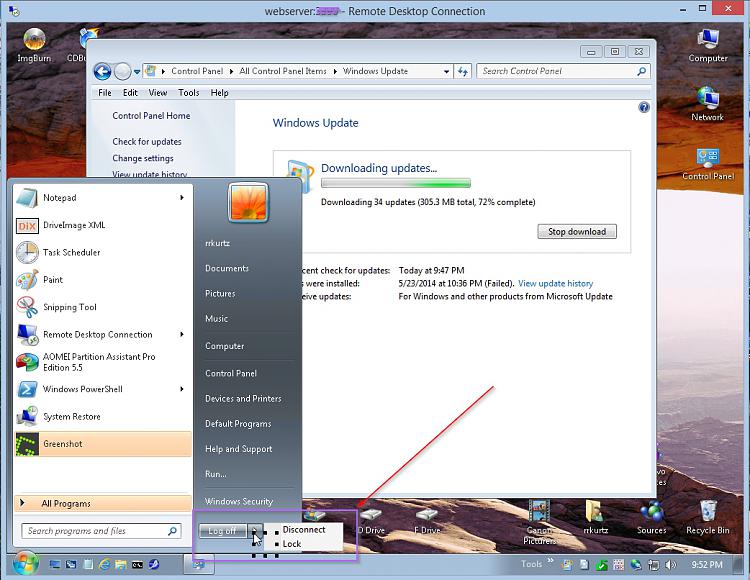Open Greenshot from Start menu

[103, 444]
